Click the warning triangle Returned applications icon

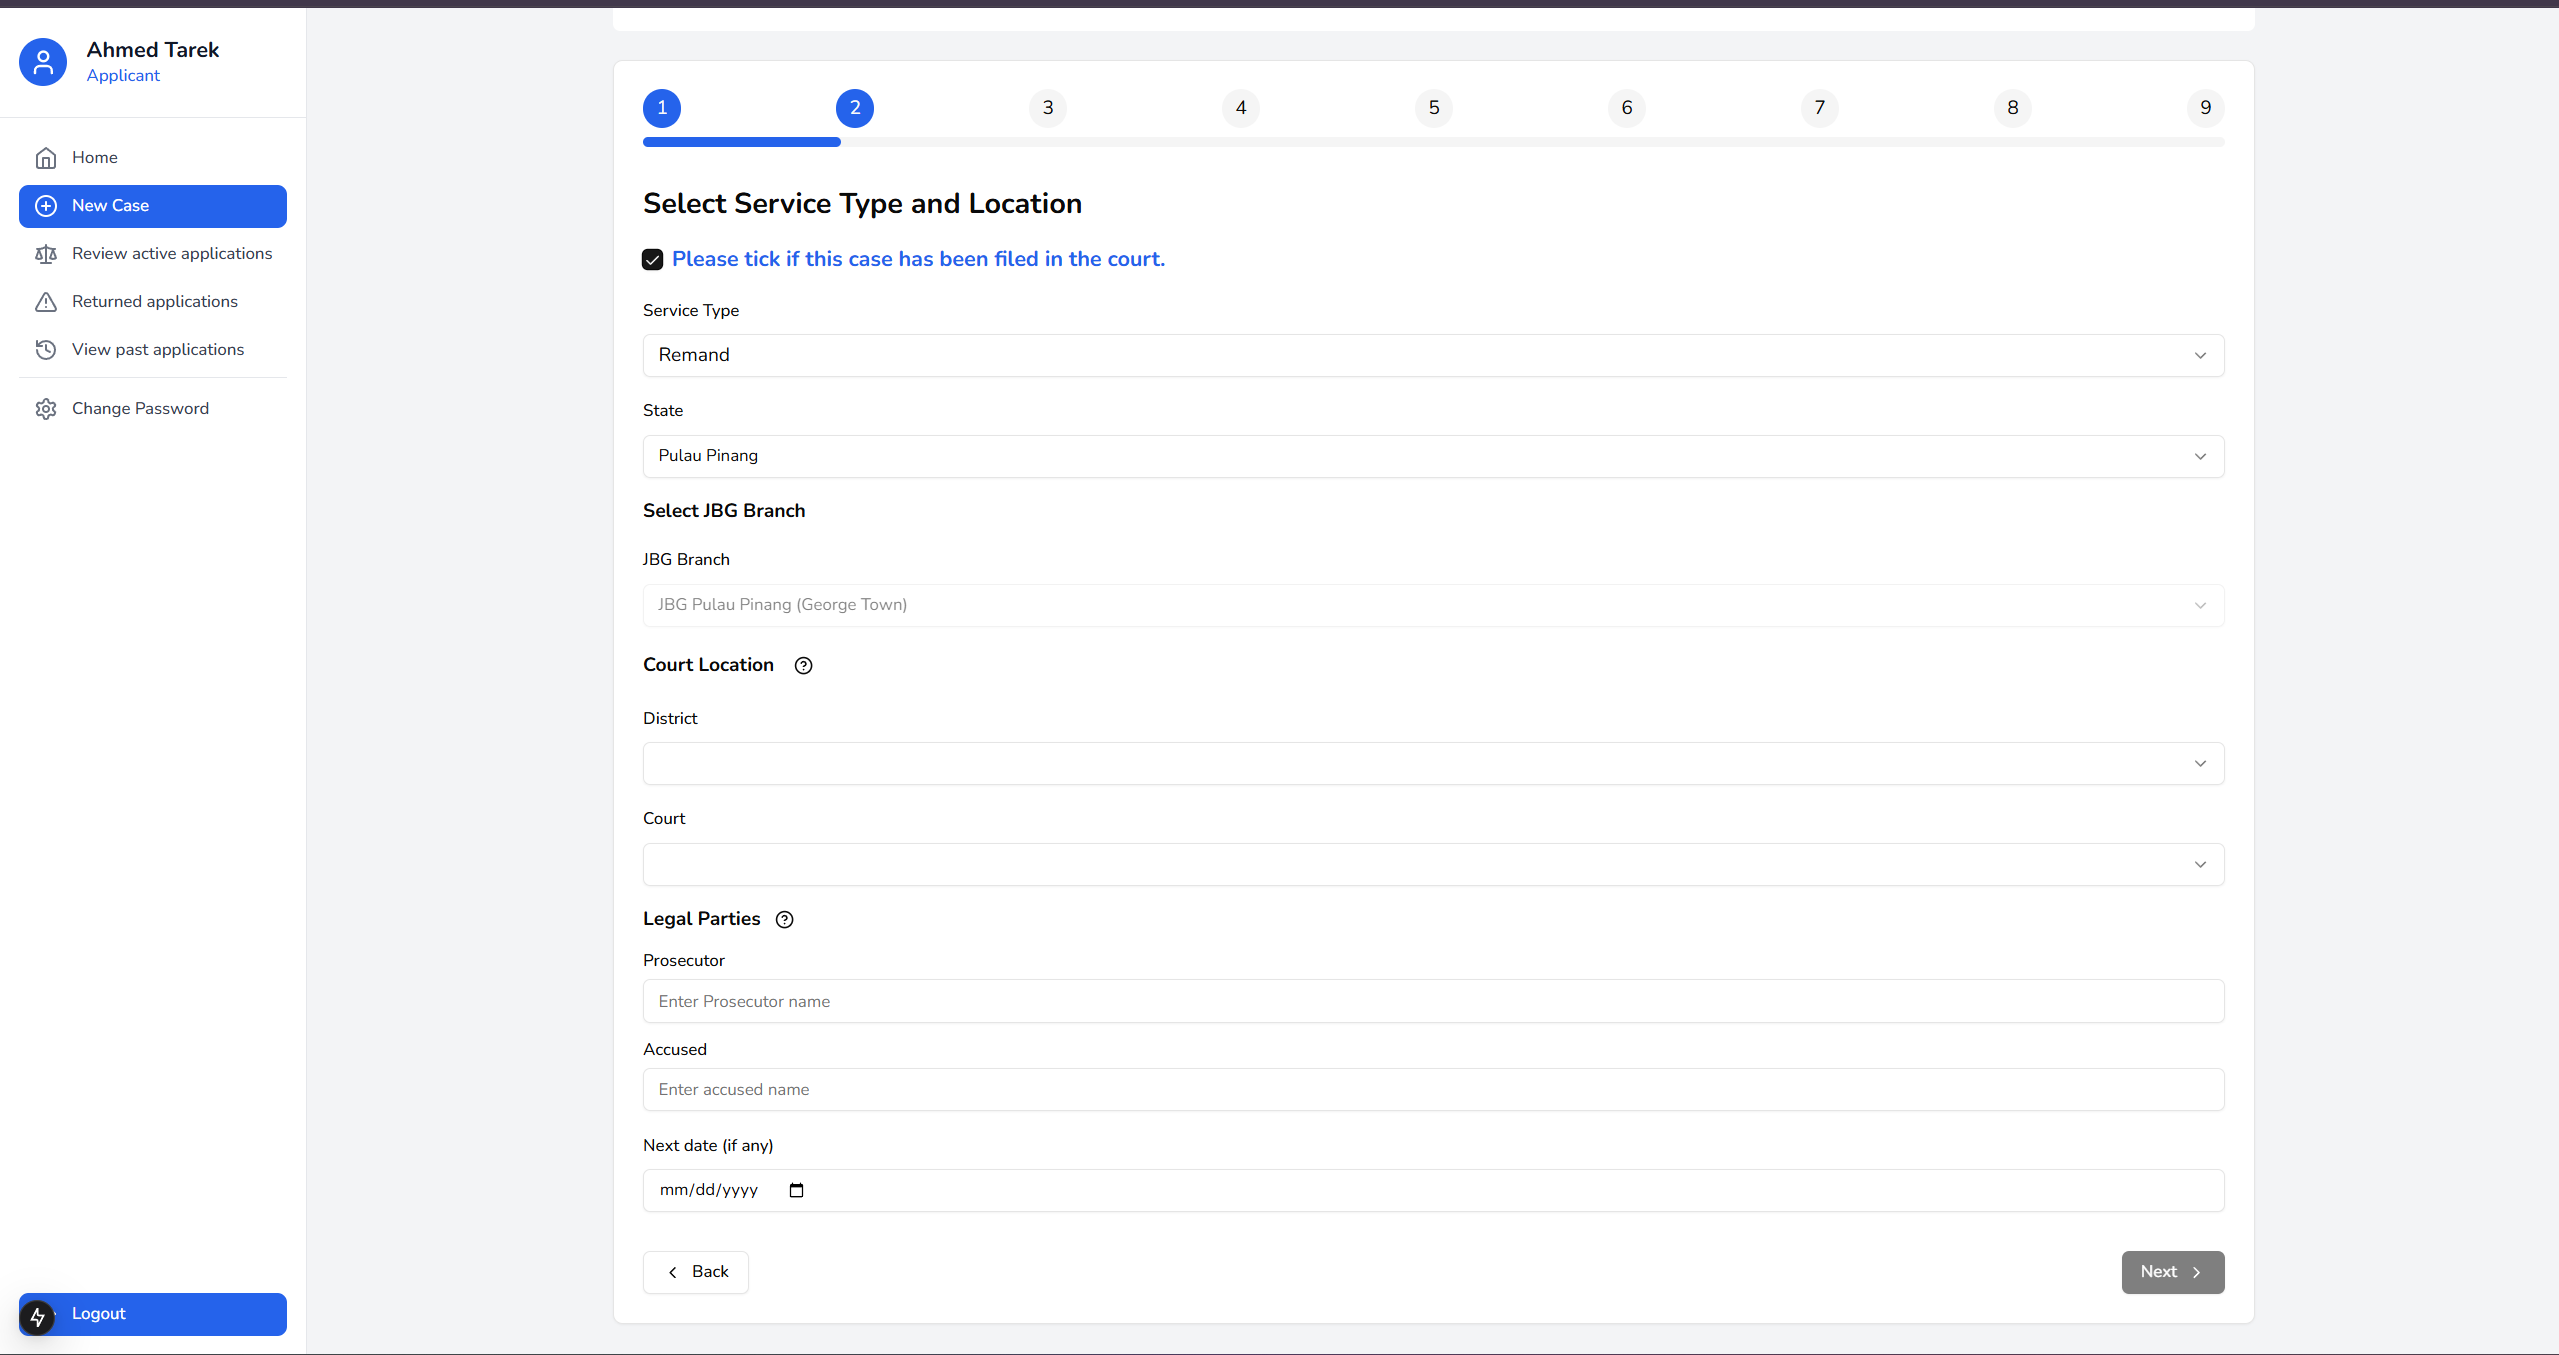46,302
